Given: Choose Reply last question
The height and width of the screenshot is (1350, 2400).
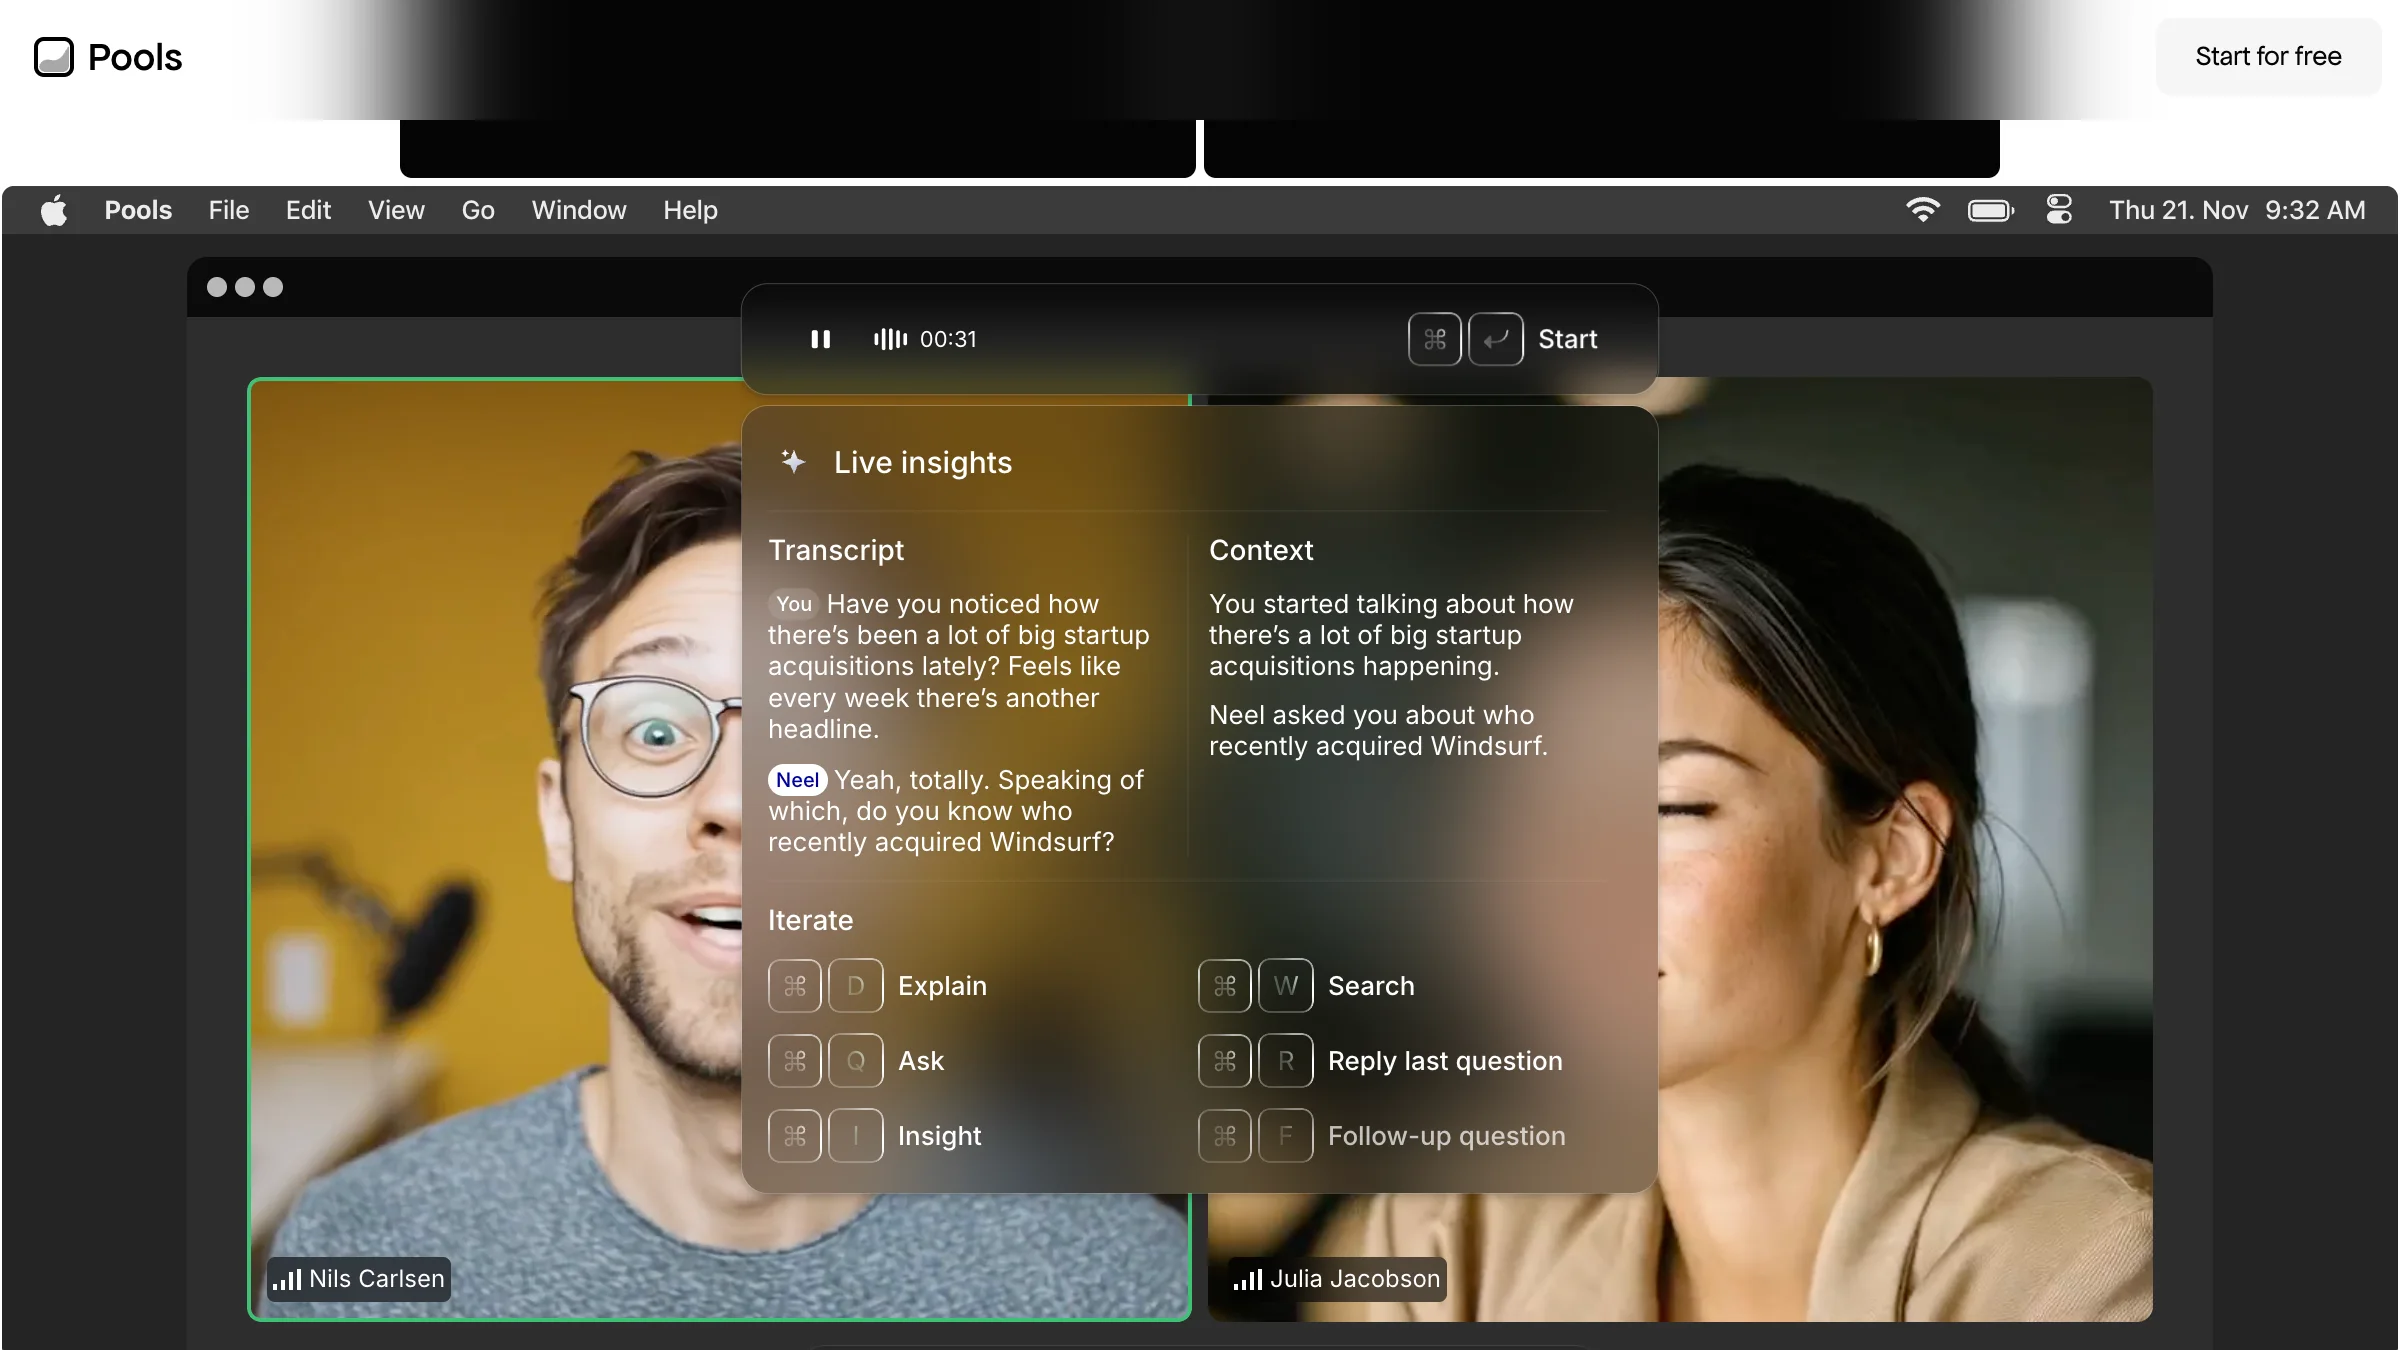Looking at the screenshot, I should click(1444, 1061).
